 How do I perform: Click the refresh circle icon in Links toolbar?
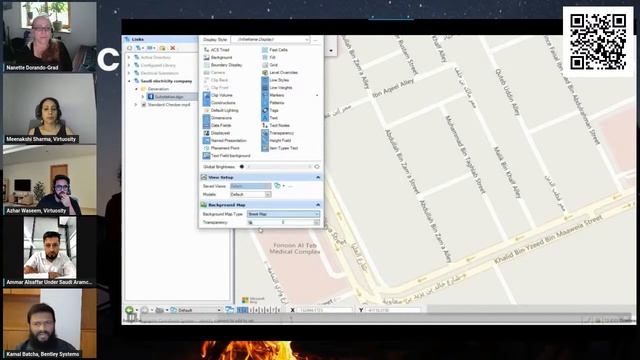coord(129,48)
